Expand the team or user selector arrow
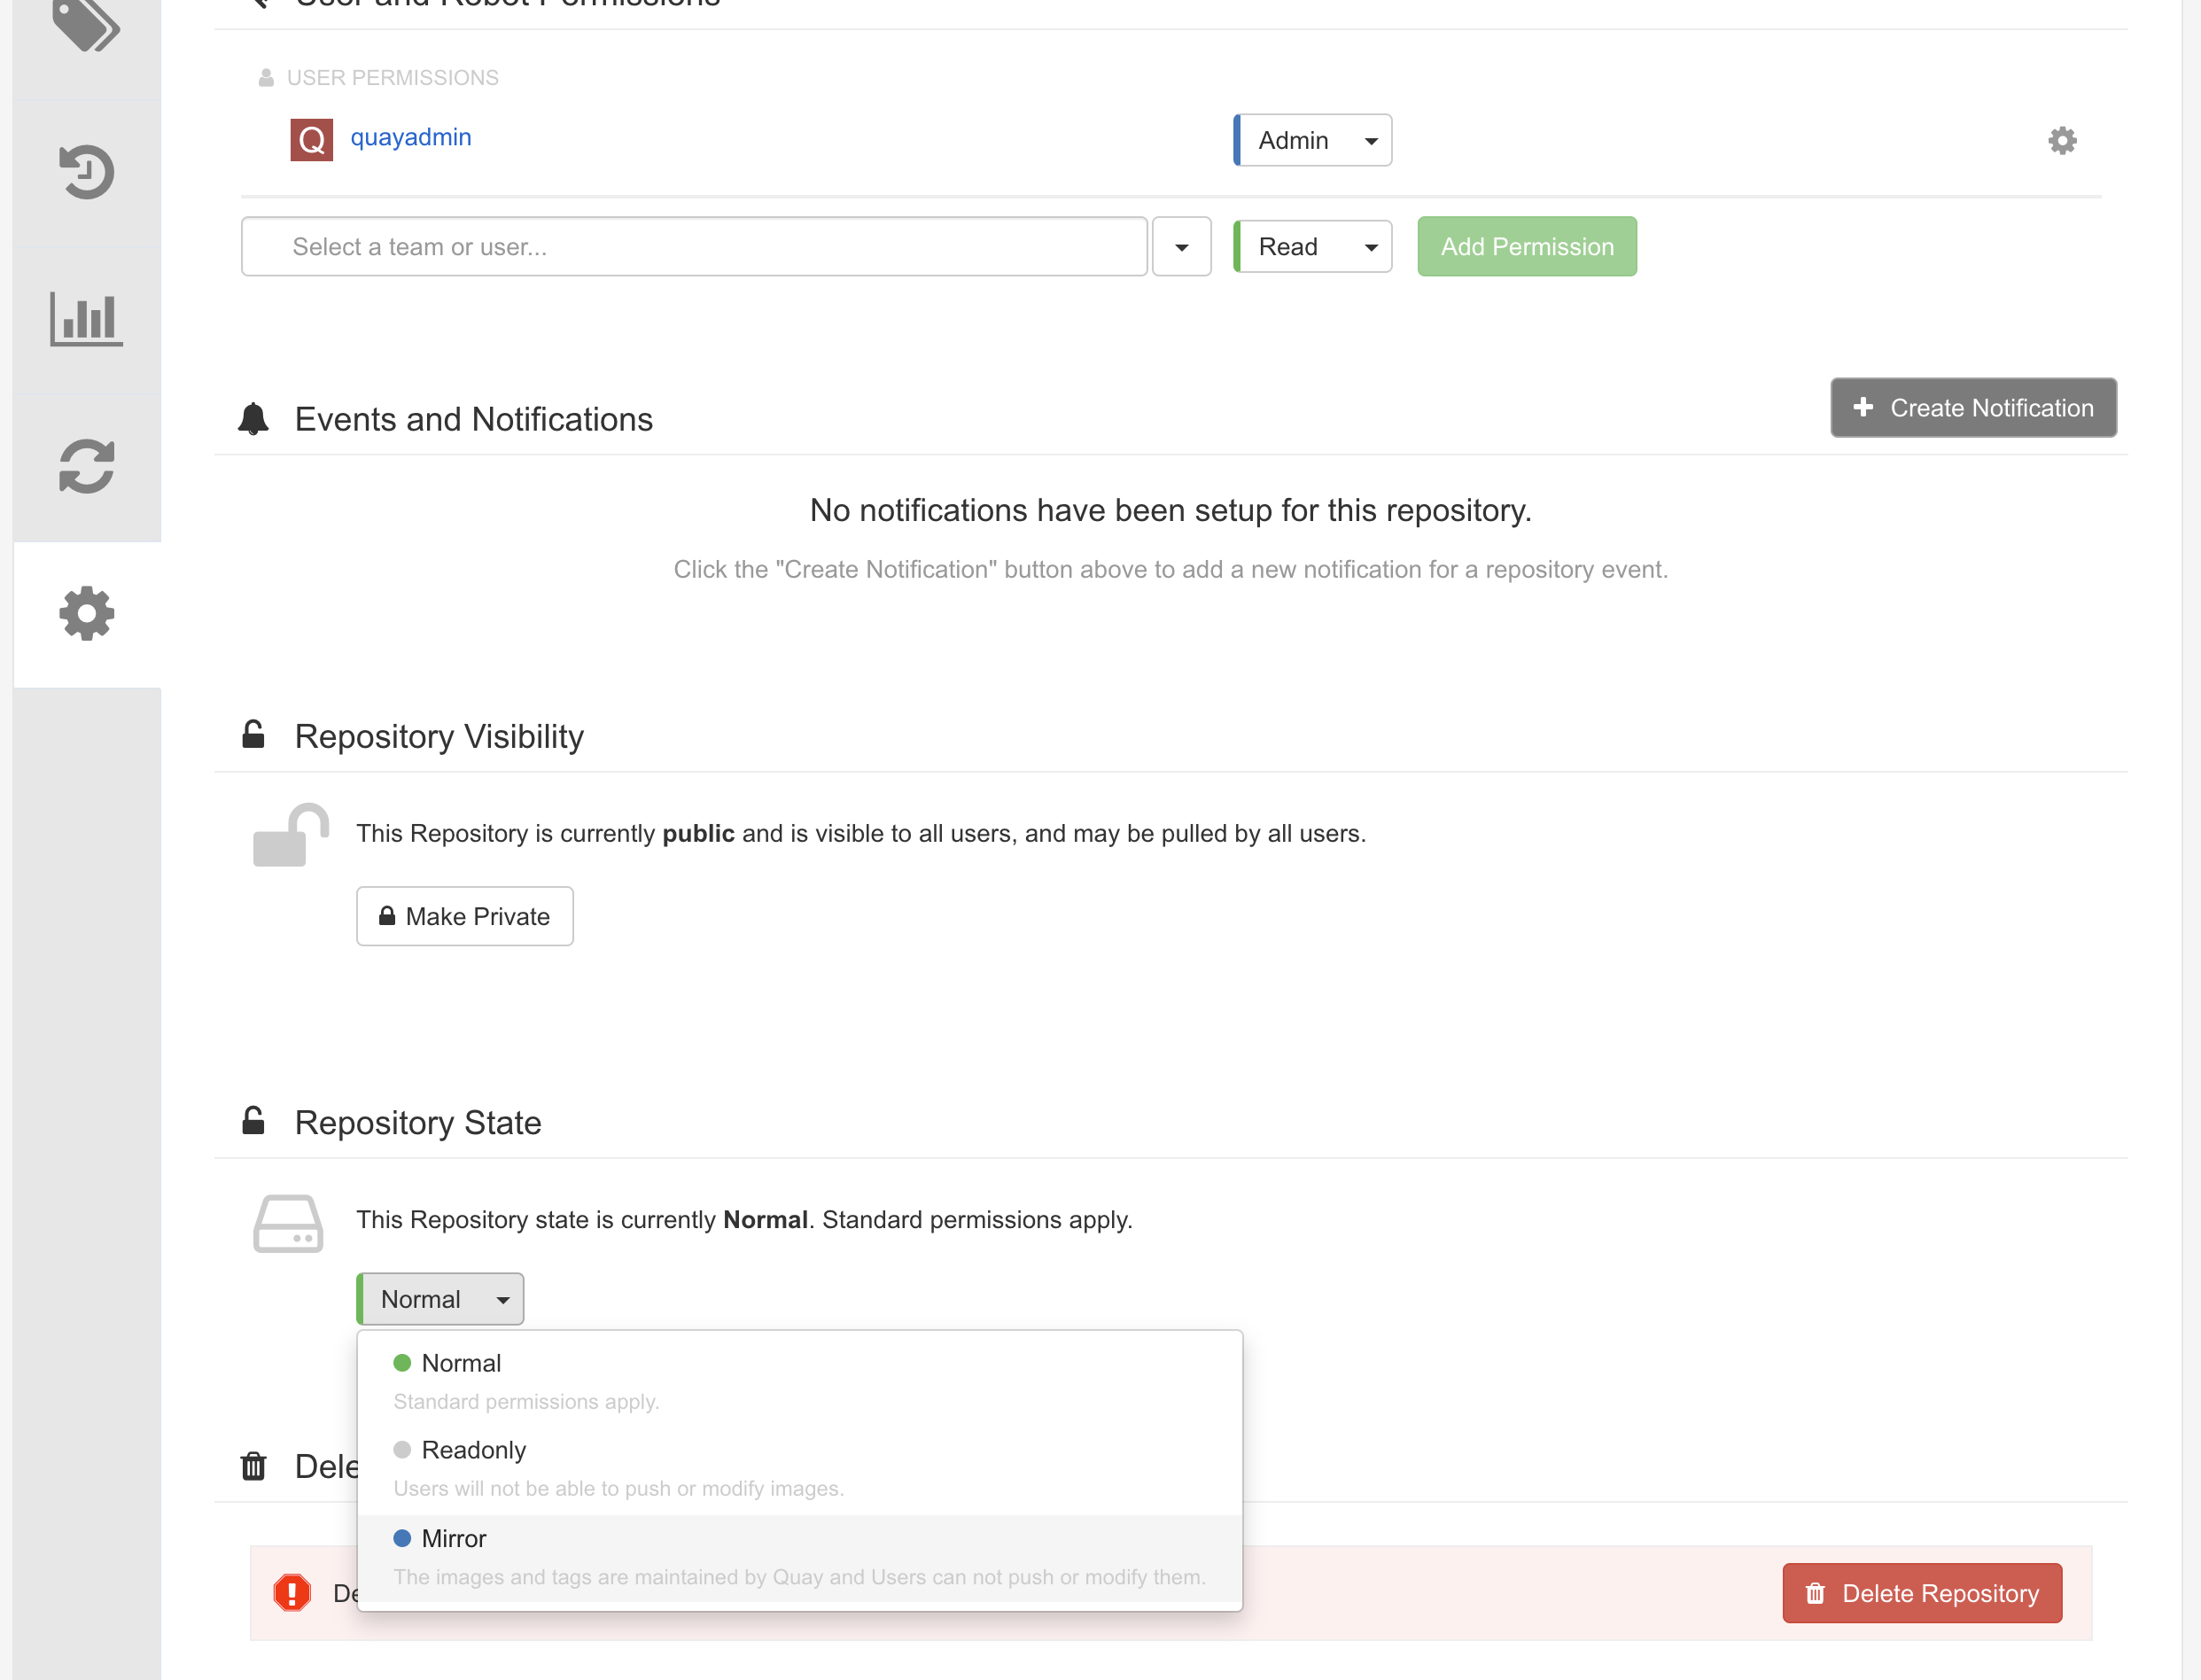This screenshot has height=1680, width=2201. (x=1181, y=246)
